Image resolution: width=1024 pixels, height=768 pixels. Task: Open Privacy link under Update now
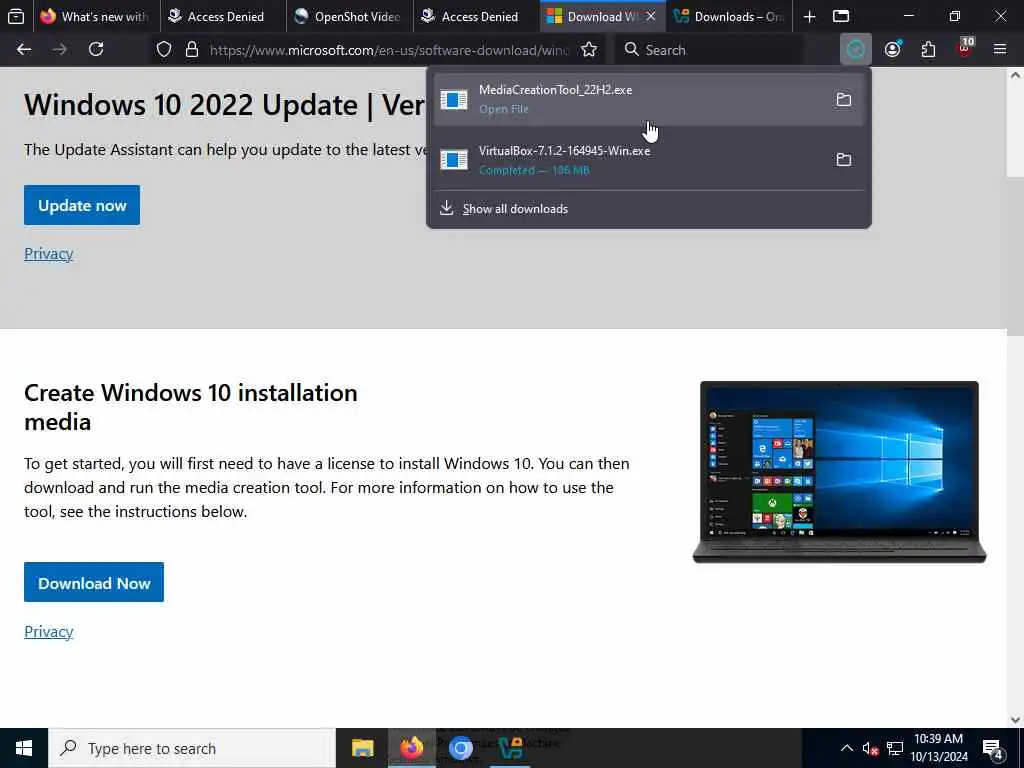[48, 253]
